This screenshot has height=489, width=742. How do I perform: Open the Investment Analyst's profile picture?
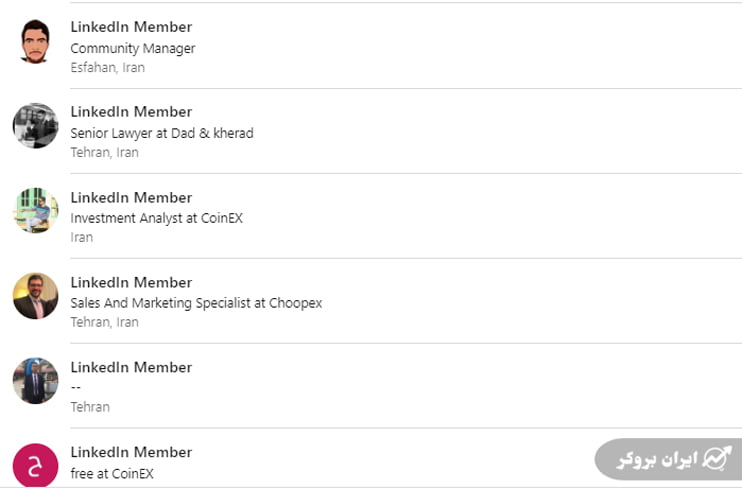point(35,210)
